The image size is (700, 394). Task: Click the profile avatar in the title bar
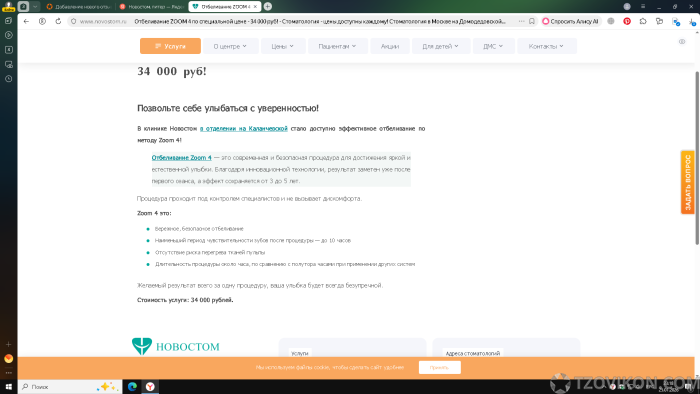tap(627, 6)
